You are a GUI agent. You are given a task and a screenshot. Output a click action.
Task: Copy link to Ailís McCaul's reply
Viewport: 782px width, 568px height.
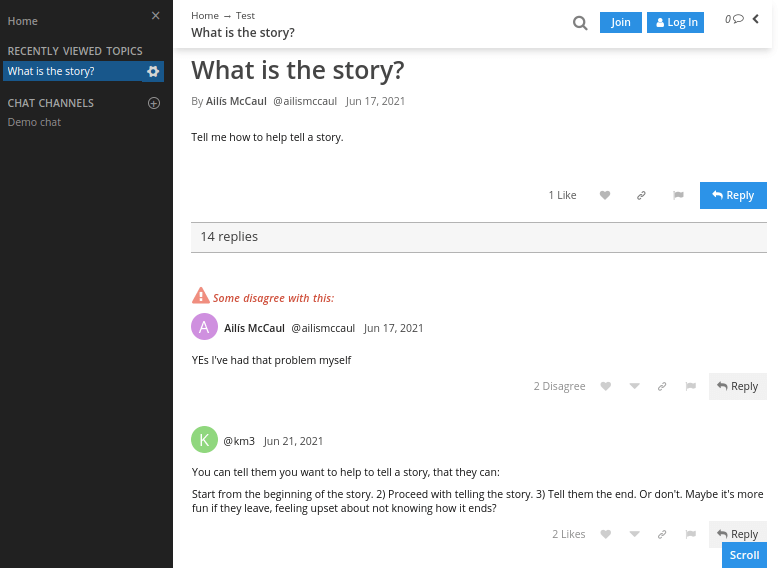[x=662, y=386]
